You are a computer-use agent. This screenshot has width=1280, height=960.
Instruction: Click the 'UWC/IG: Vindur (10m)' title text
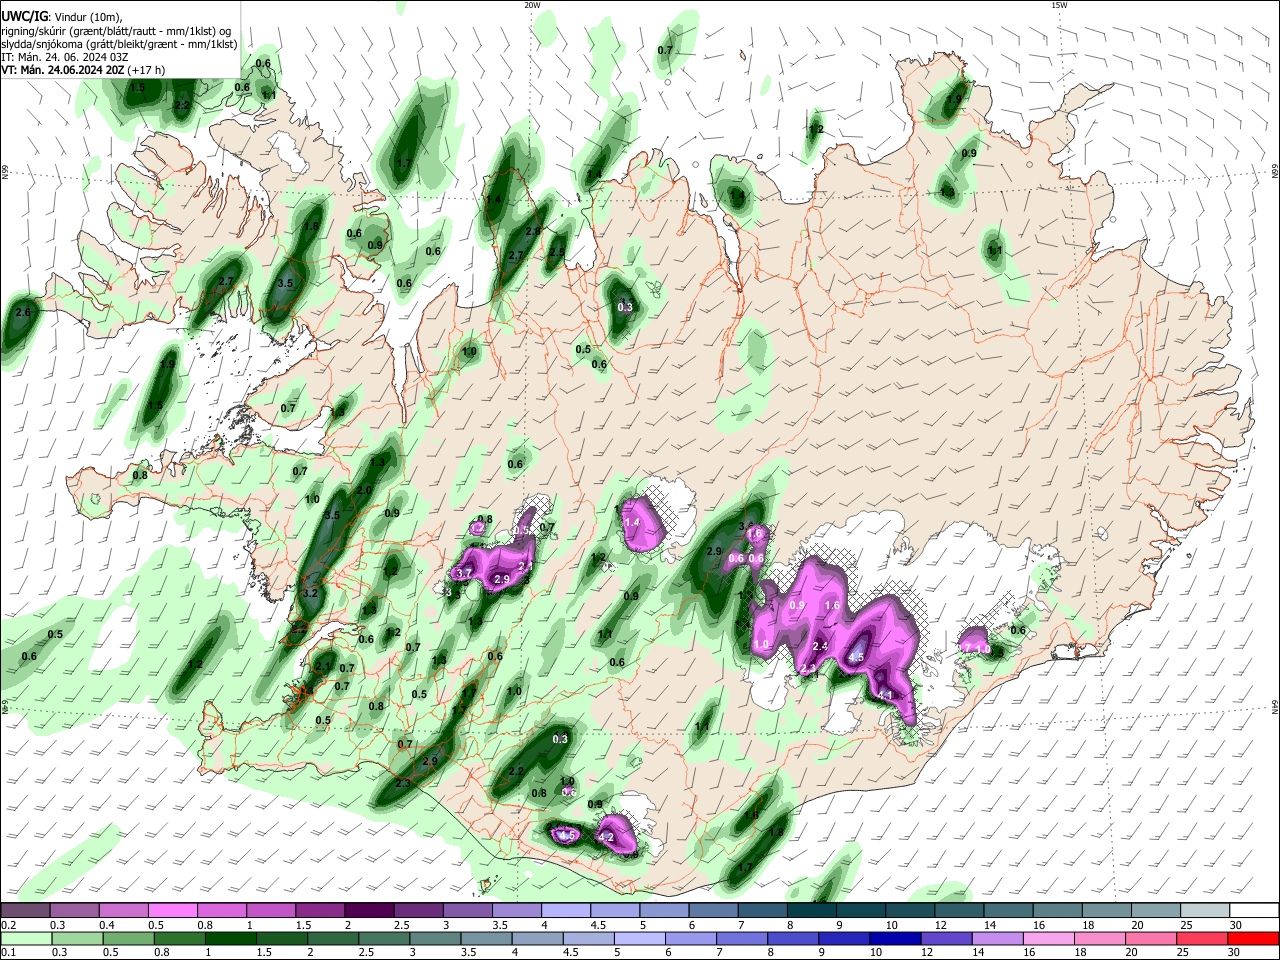[x=62, y=17]
